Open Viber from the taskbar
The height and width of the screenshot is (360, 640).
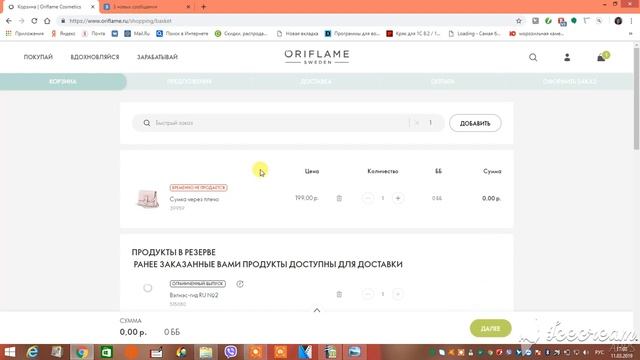pos(231,352)
